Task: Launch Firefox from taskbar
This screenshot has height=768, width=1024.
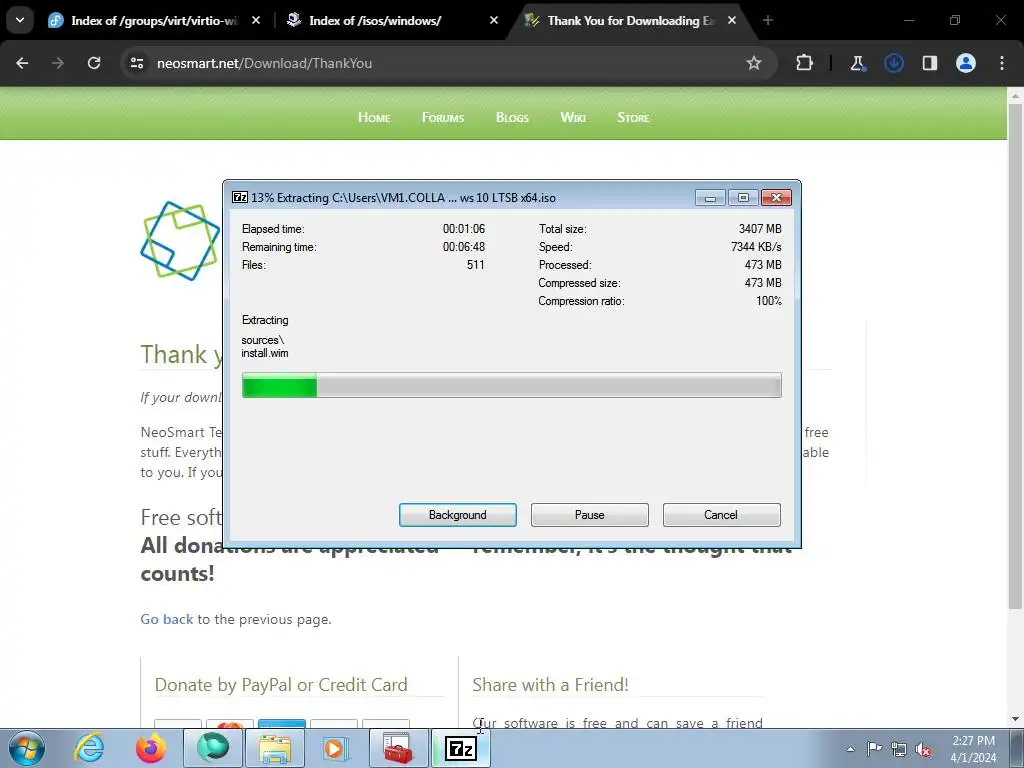Action: coord(151,748)
